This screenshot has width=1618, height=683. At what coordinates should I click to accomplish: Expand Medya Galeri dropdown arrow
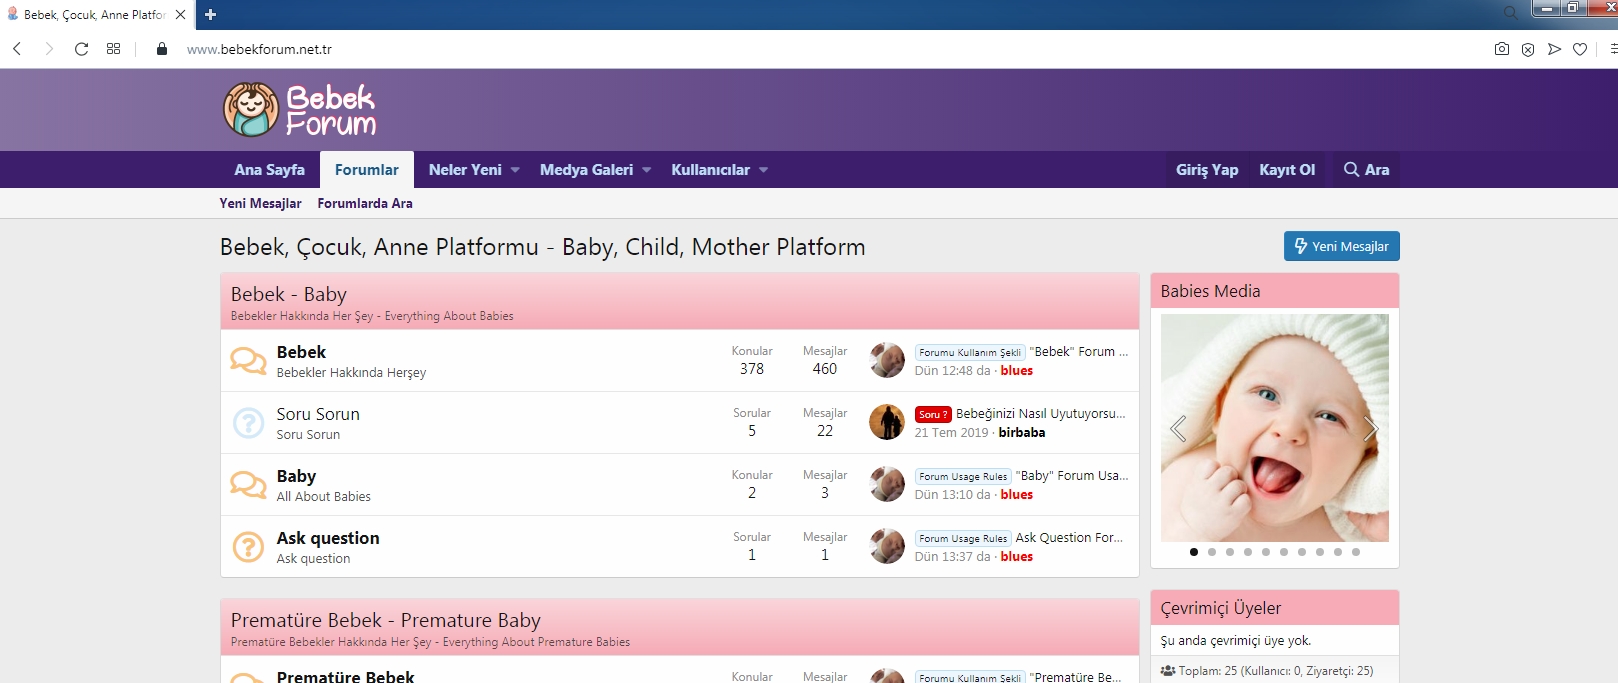(x=647, y=170)
